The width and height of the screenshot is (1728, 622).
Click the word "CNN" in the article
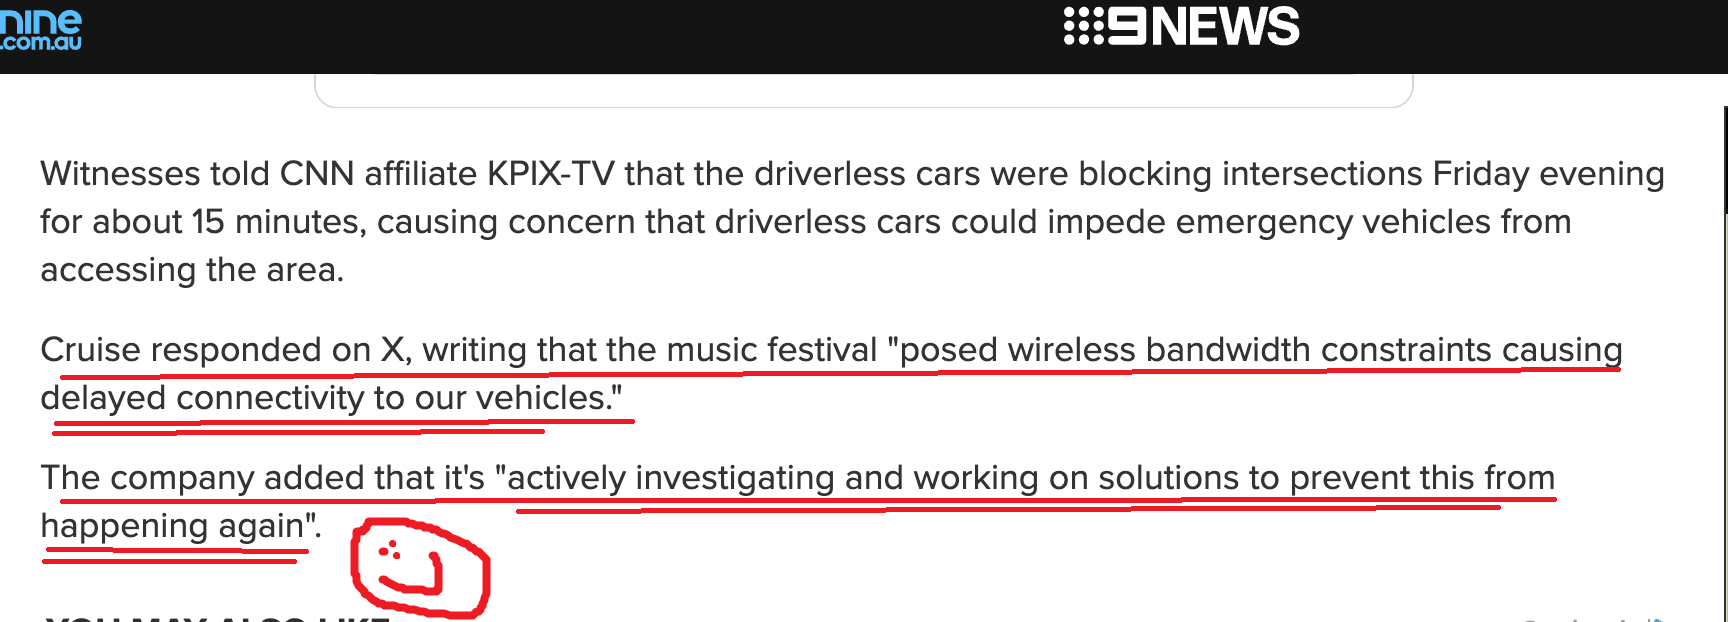click(316, 174)
